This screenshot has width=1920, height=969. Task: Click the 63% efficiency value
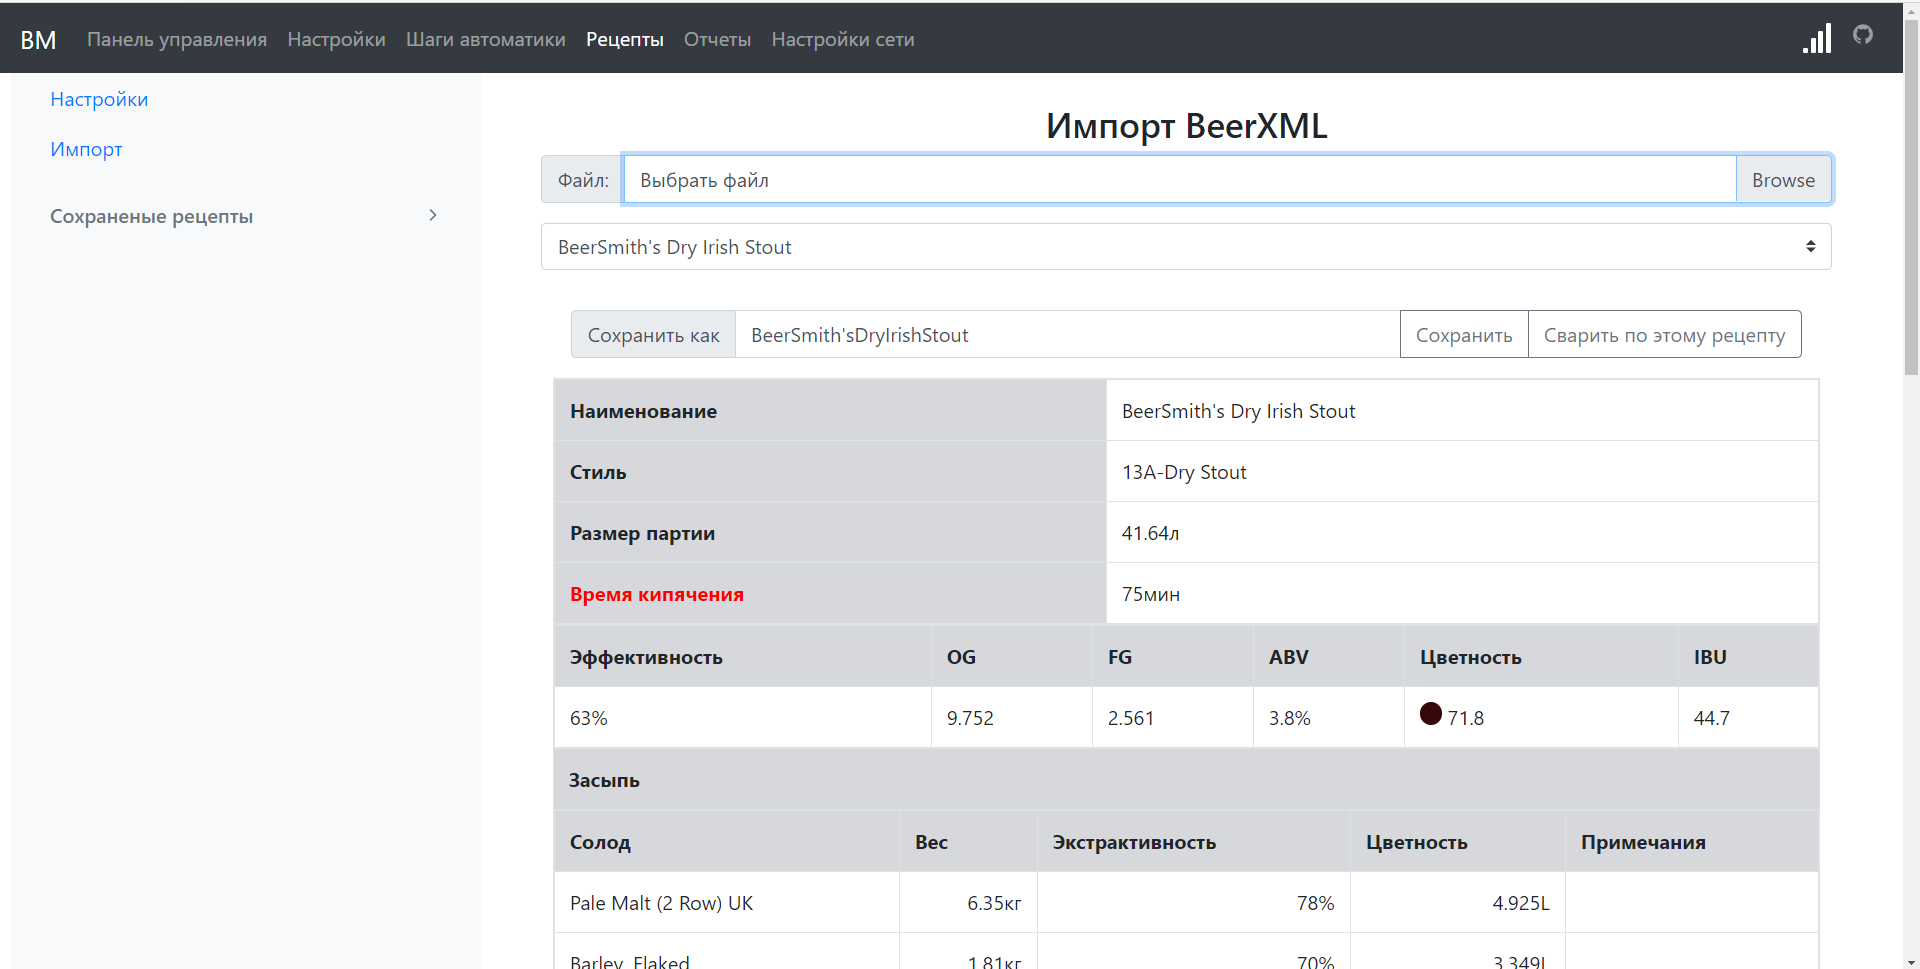tap(589, 718)
